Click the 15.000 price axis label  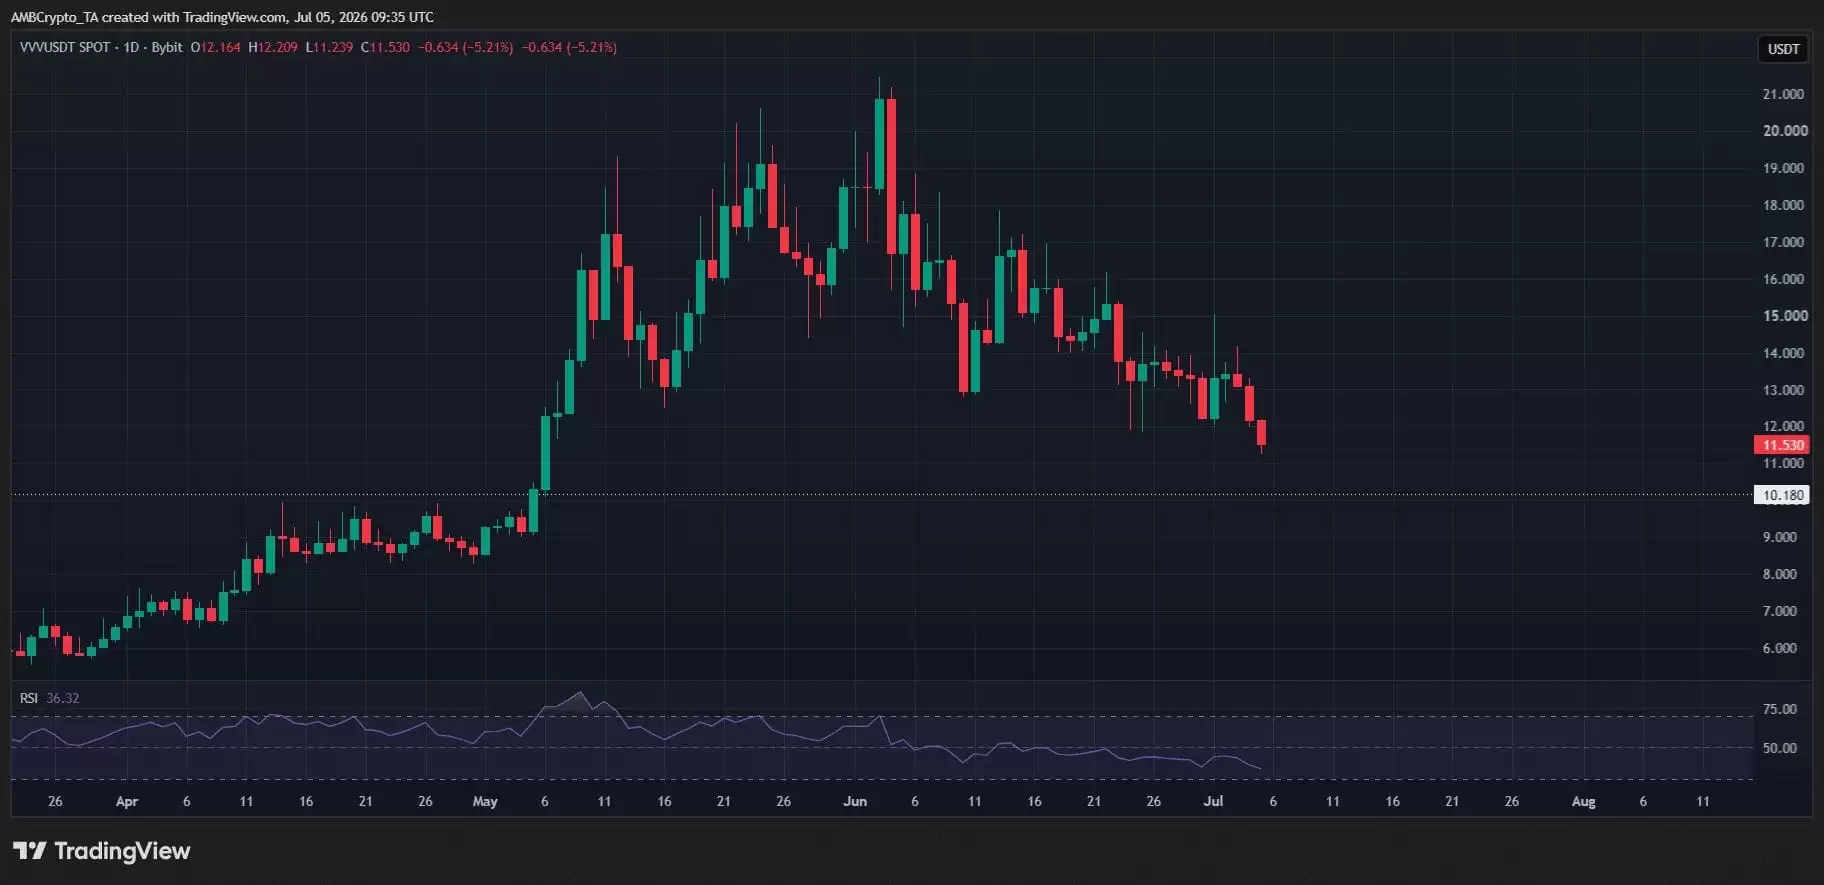(1784, 316)
